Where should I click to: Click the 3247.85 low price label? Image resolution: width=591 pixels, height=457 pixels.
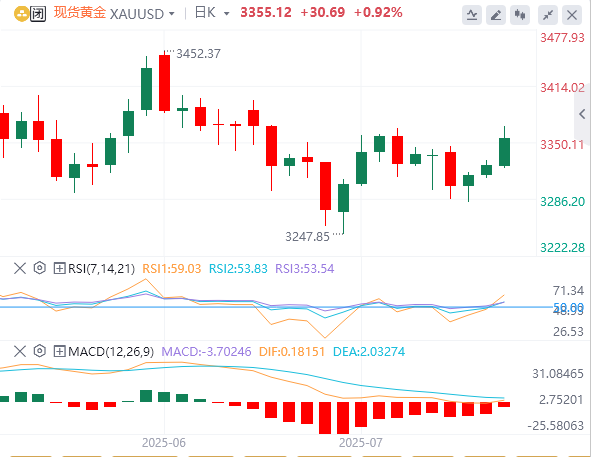click(307, 237)
